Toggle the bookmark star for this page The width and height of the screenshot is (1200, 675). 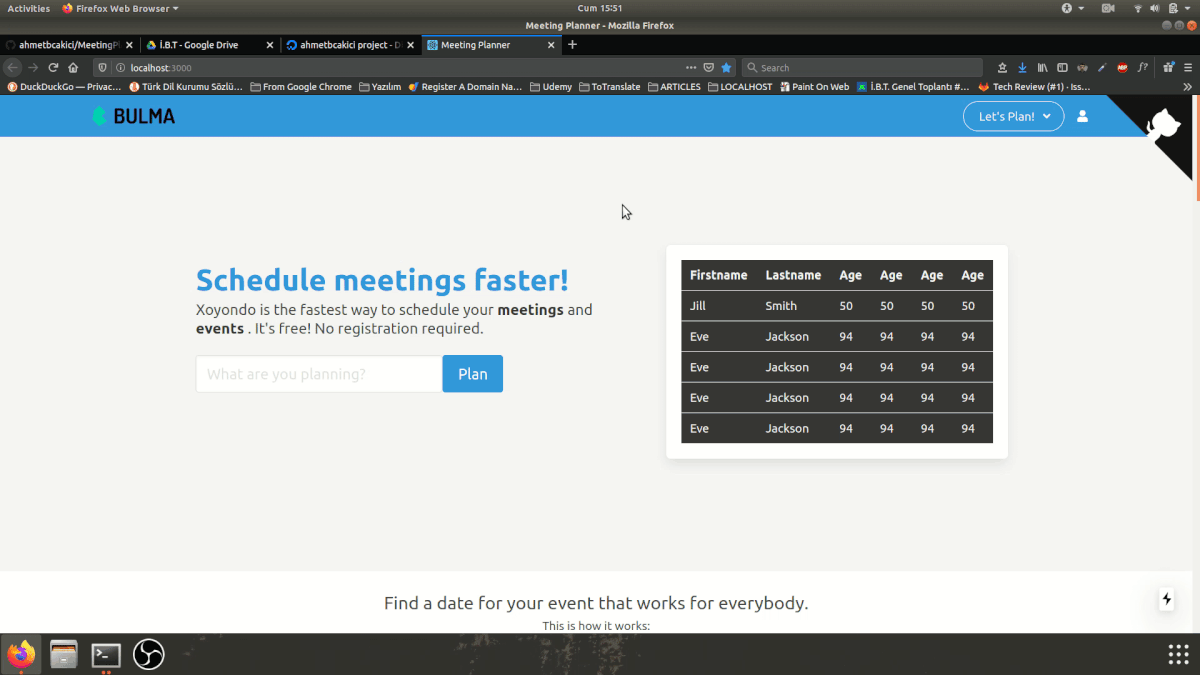(726, 68)
